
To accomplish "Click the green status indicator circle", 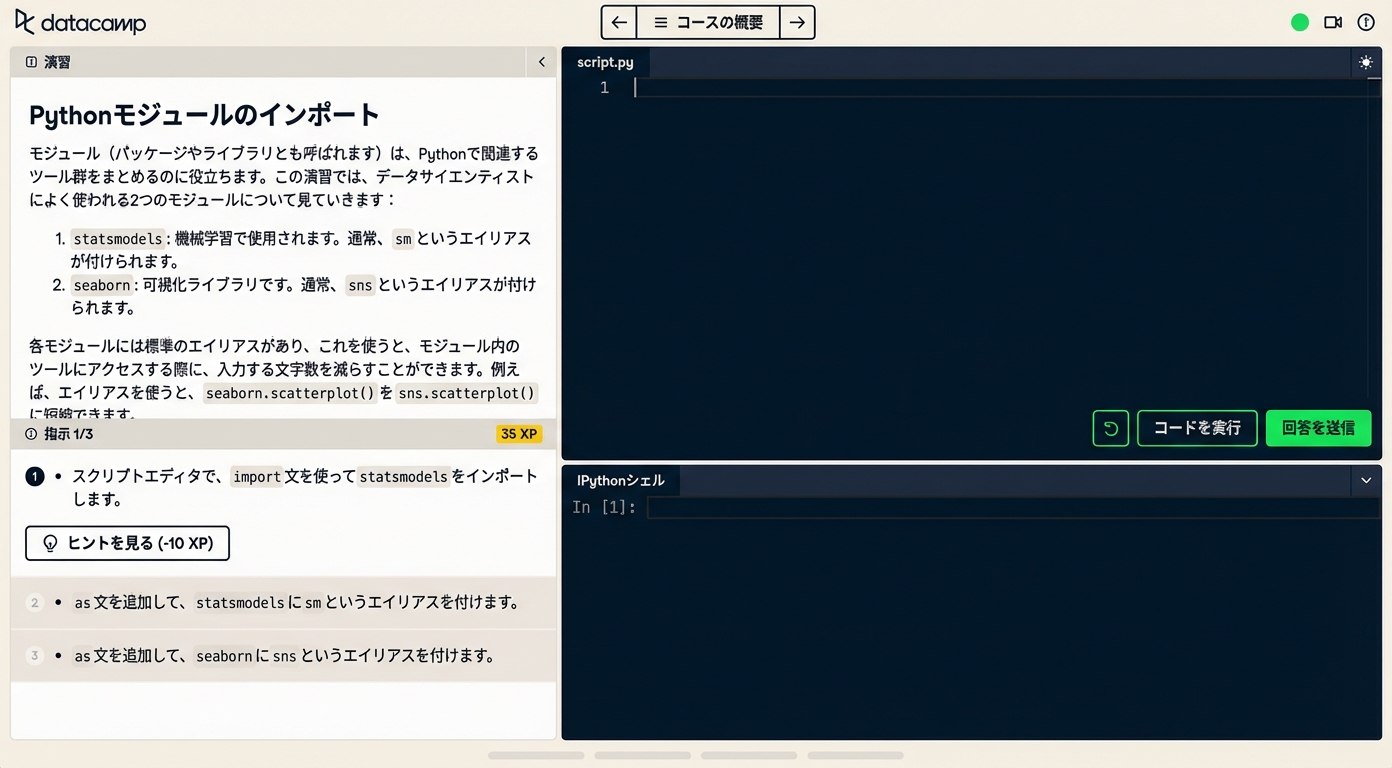I will click(1300, 22).
